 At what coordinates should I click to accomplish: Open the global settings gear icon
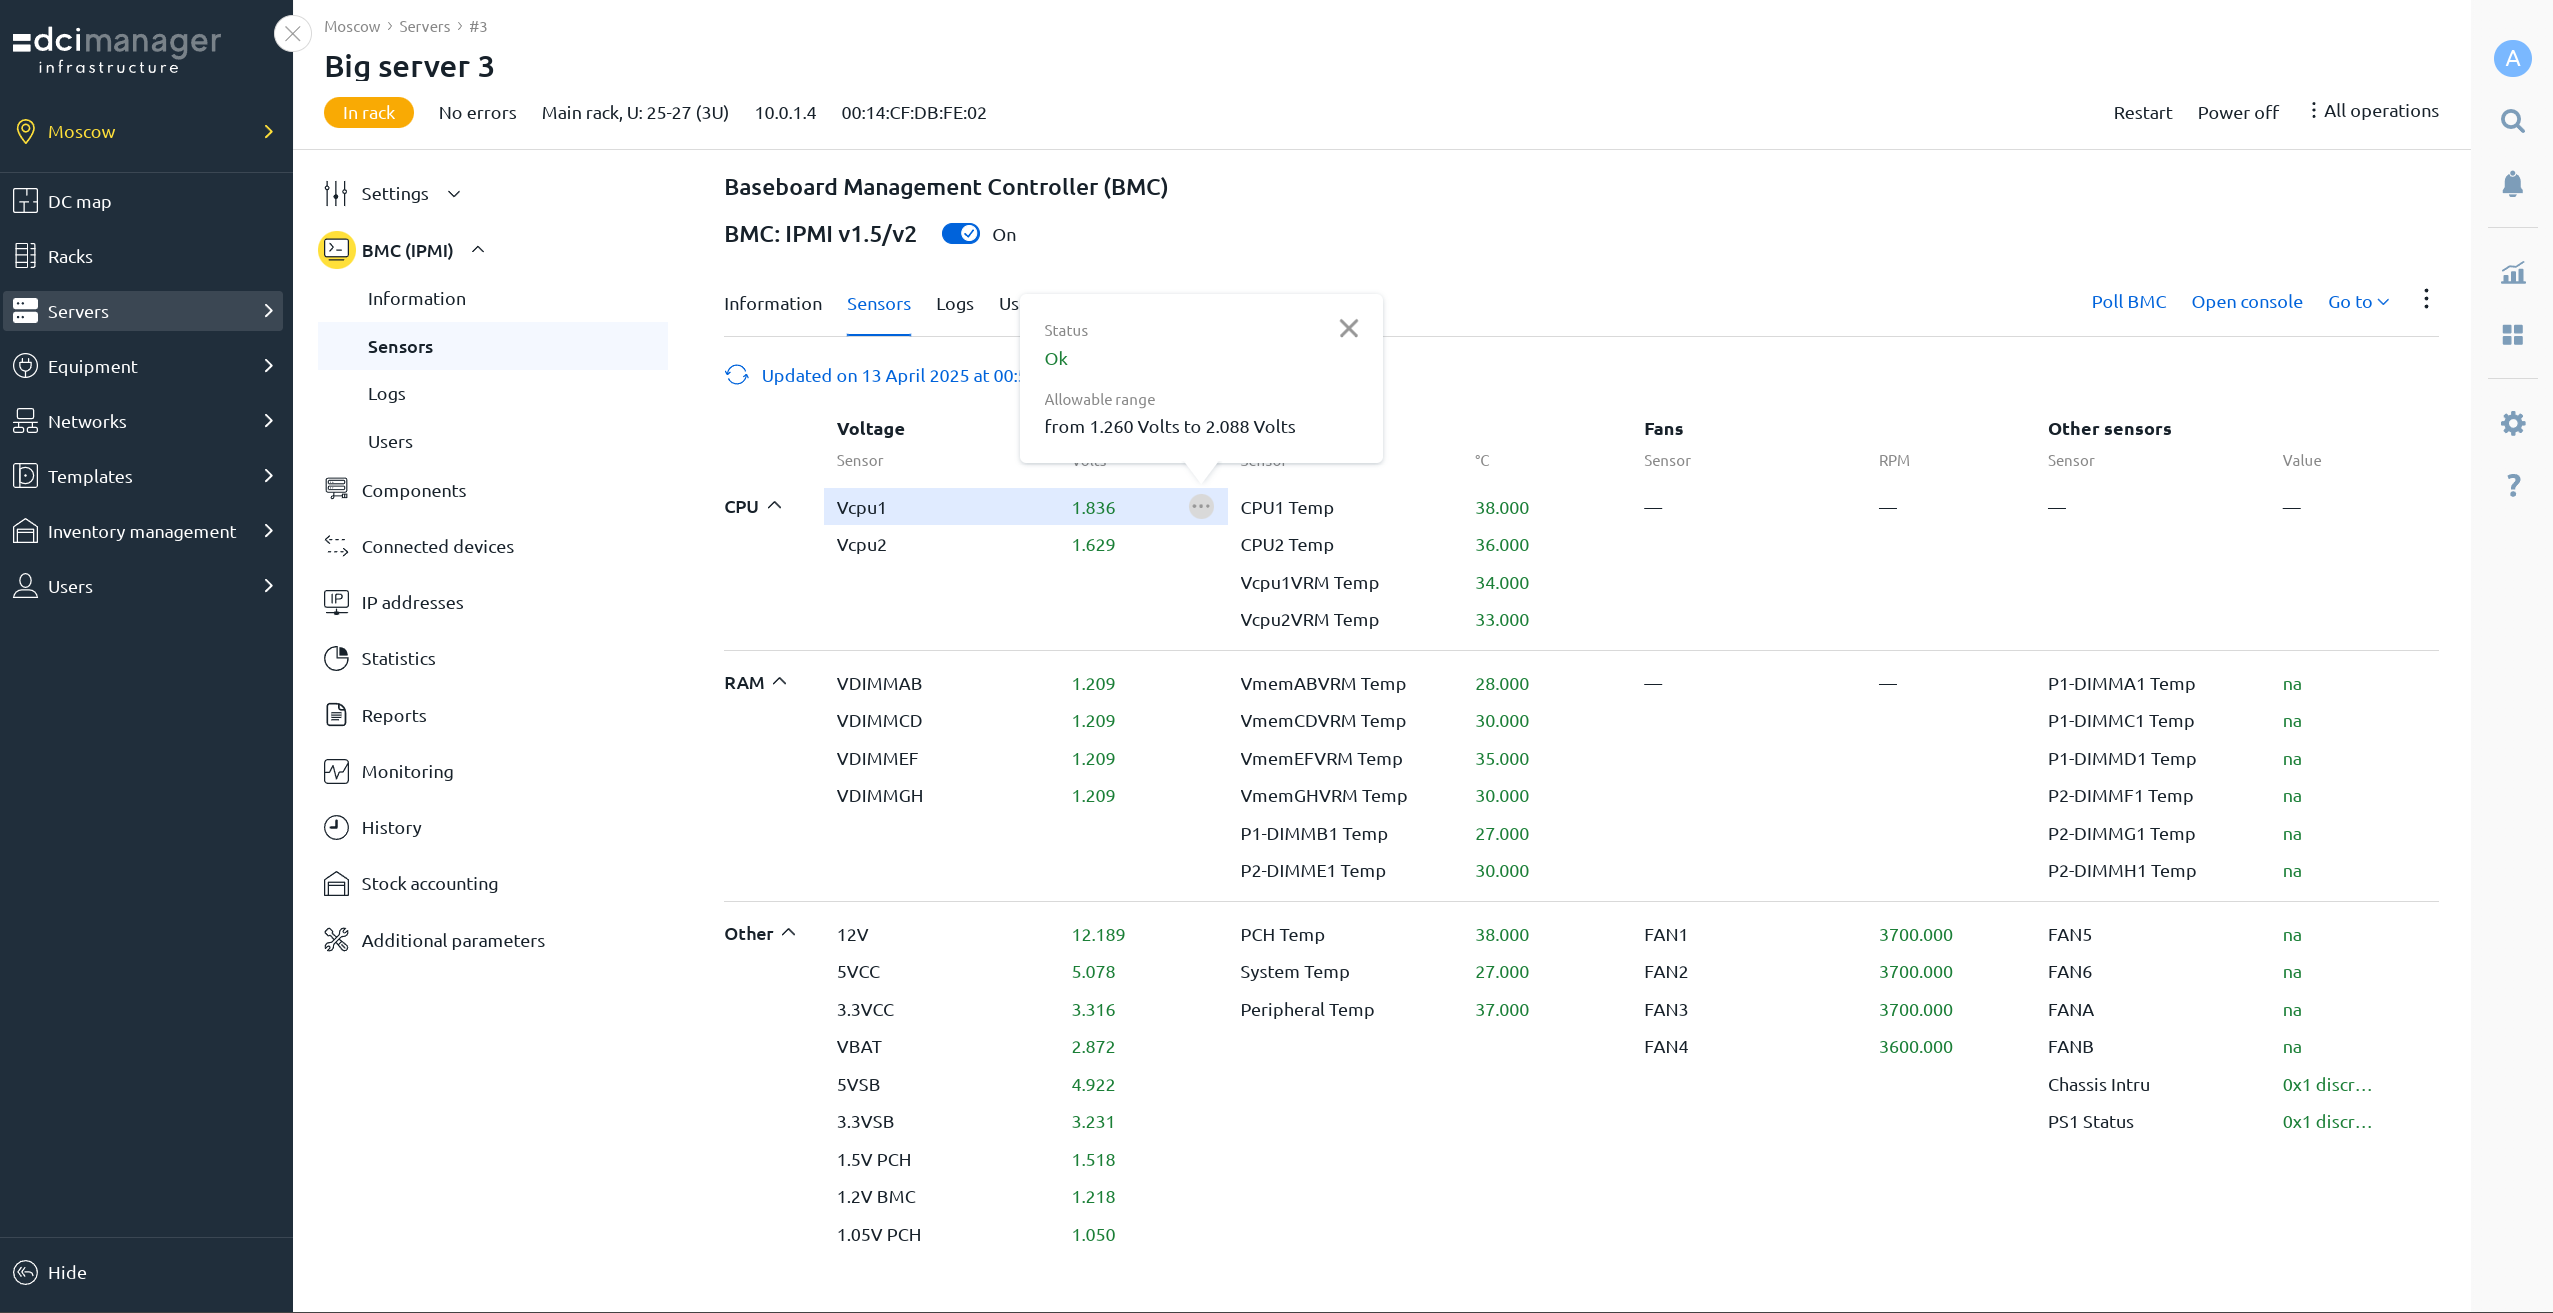pyautogui.click(x=2512, y=424)
